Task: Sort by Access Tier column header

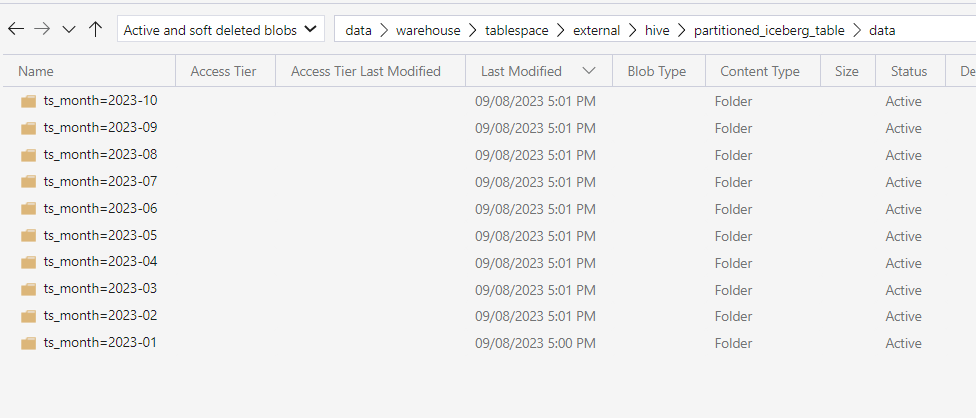Action: click(223, 72)
